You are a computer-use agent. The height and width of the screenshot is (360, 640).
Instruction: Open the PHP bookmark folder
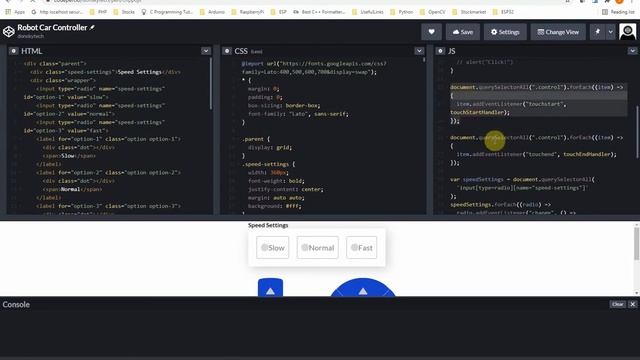point(98,12)
